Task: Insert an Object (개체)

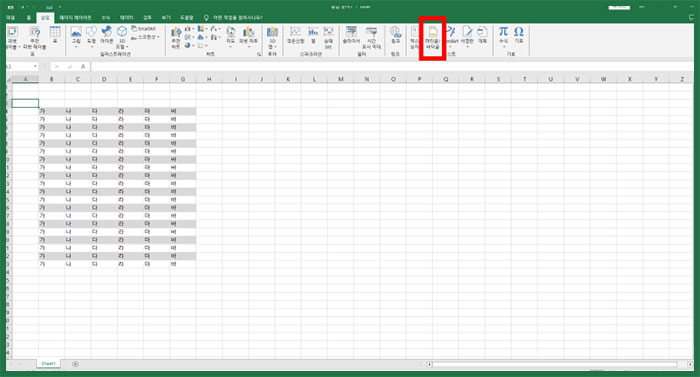Action: click(x=482, y=35)
